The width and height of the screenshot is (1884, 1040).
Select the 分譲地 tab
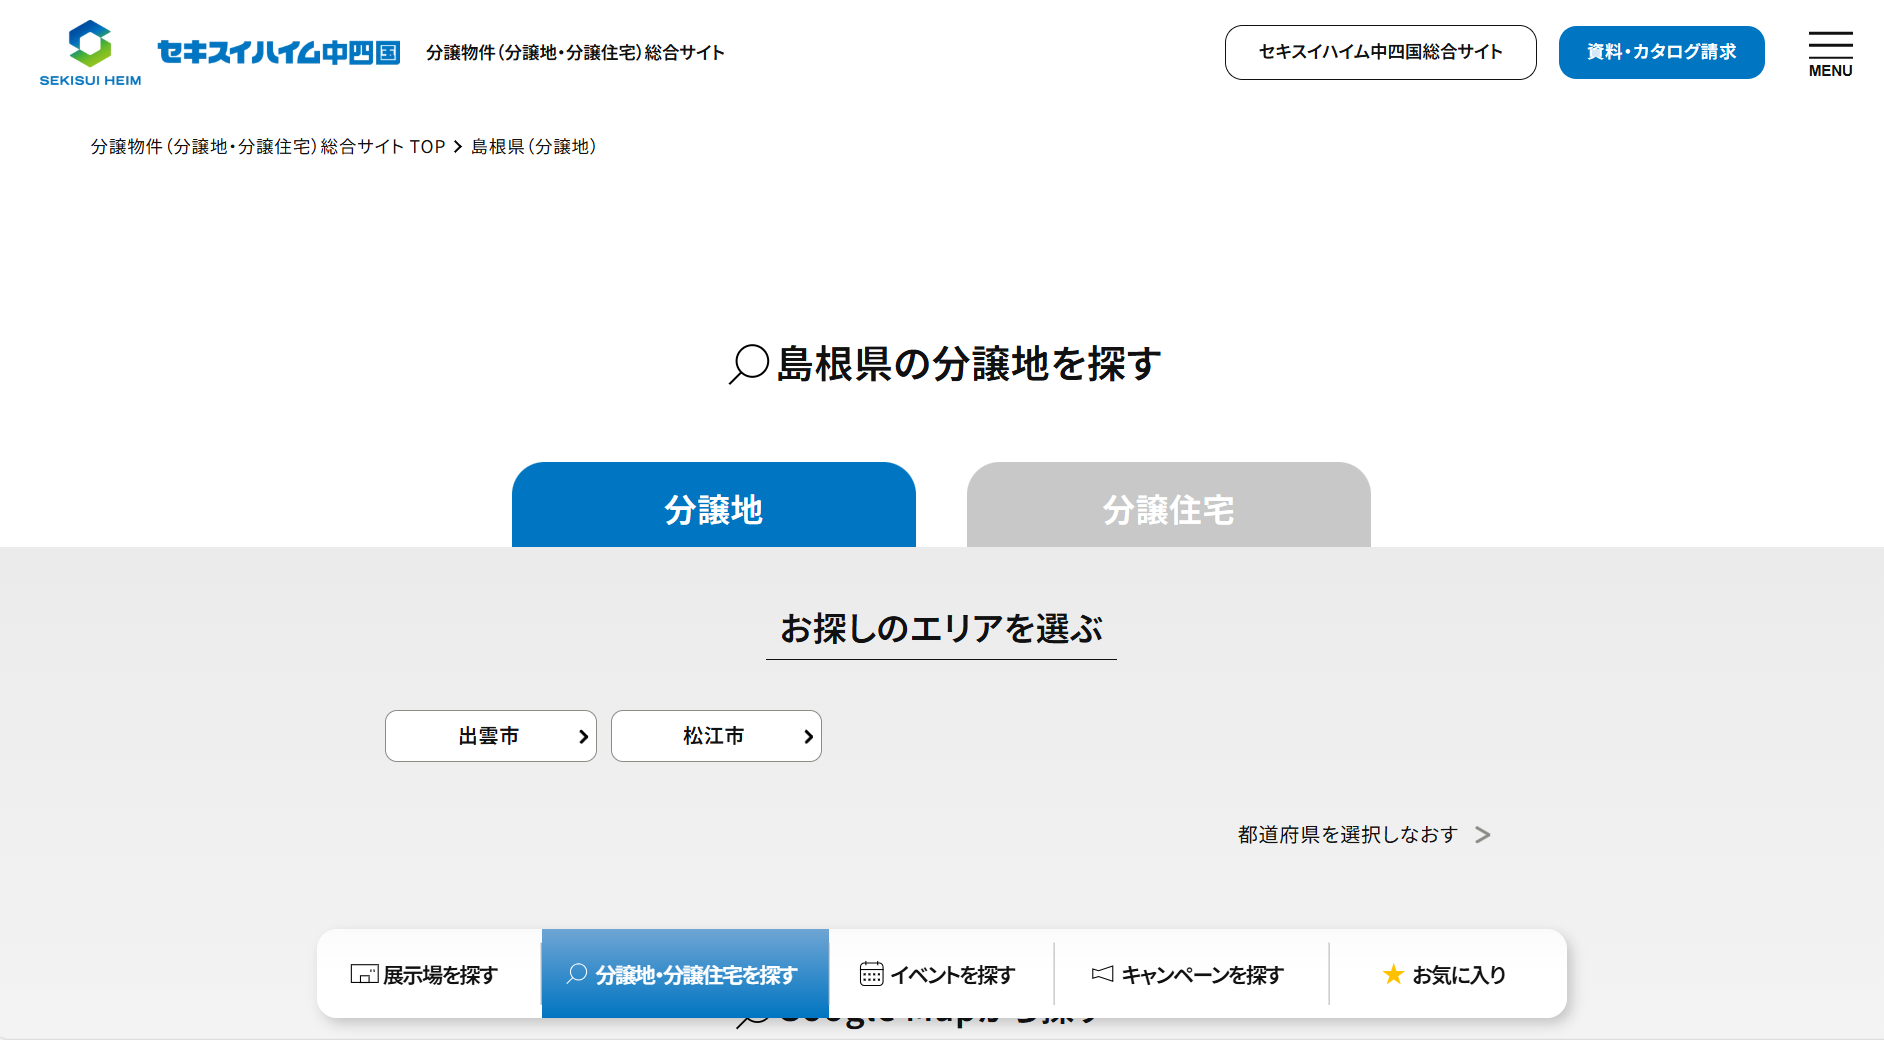(713, 506)
